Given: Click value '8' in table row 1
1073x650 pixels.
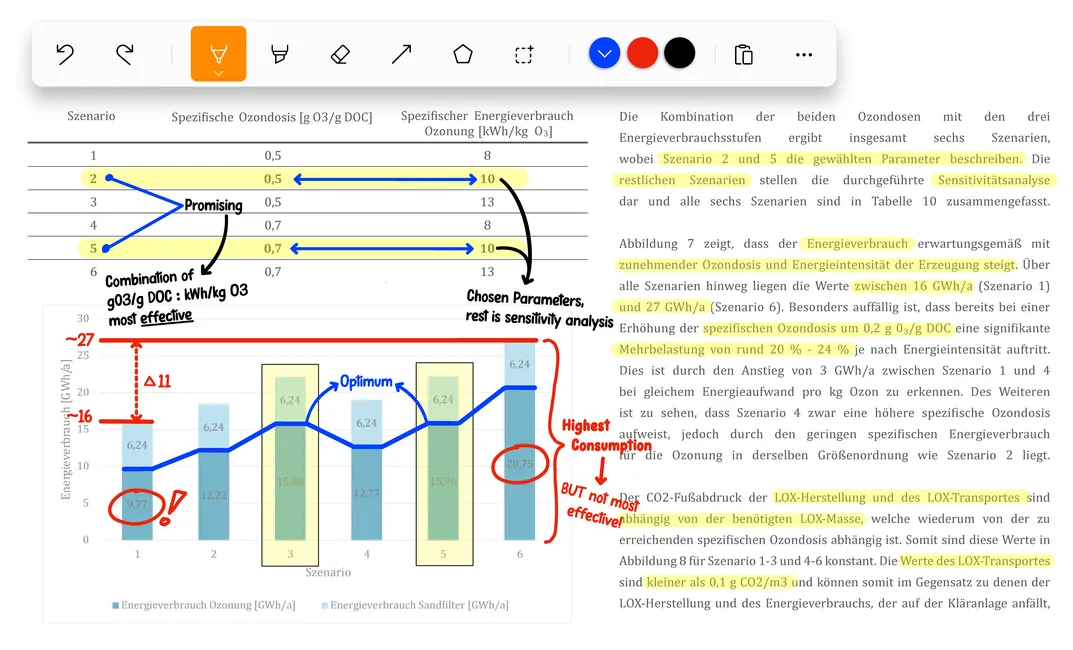Looking at the screenshot, I should click(487, 155).
